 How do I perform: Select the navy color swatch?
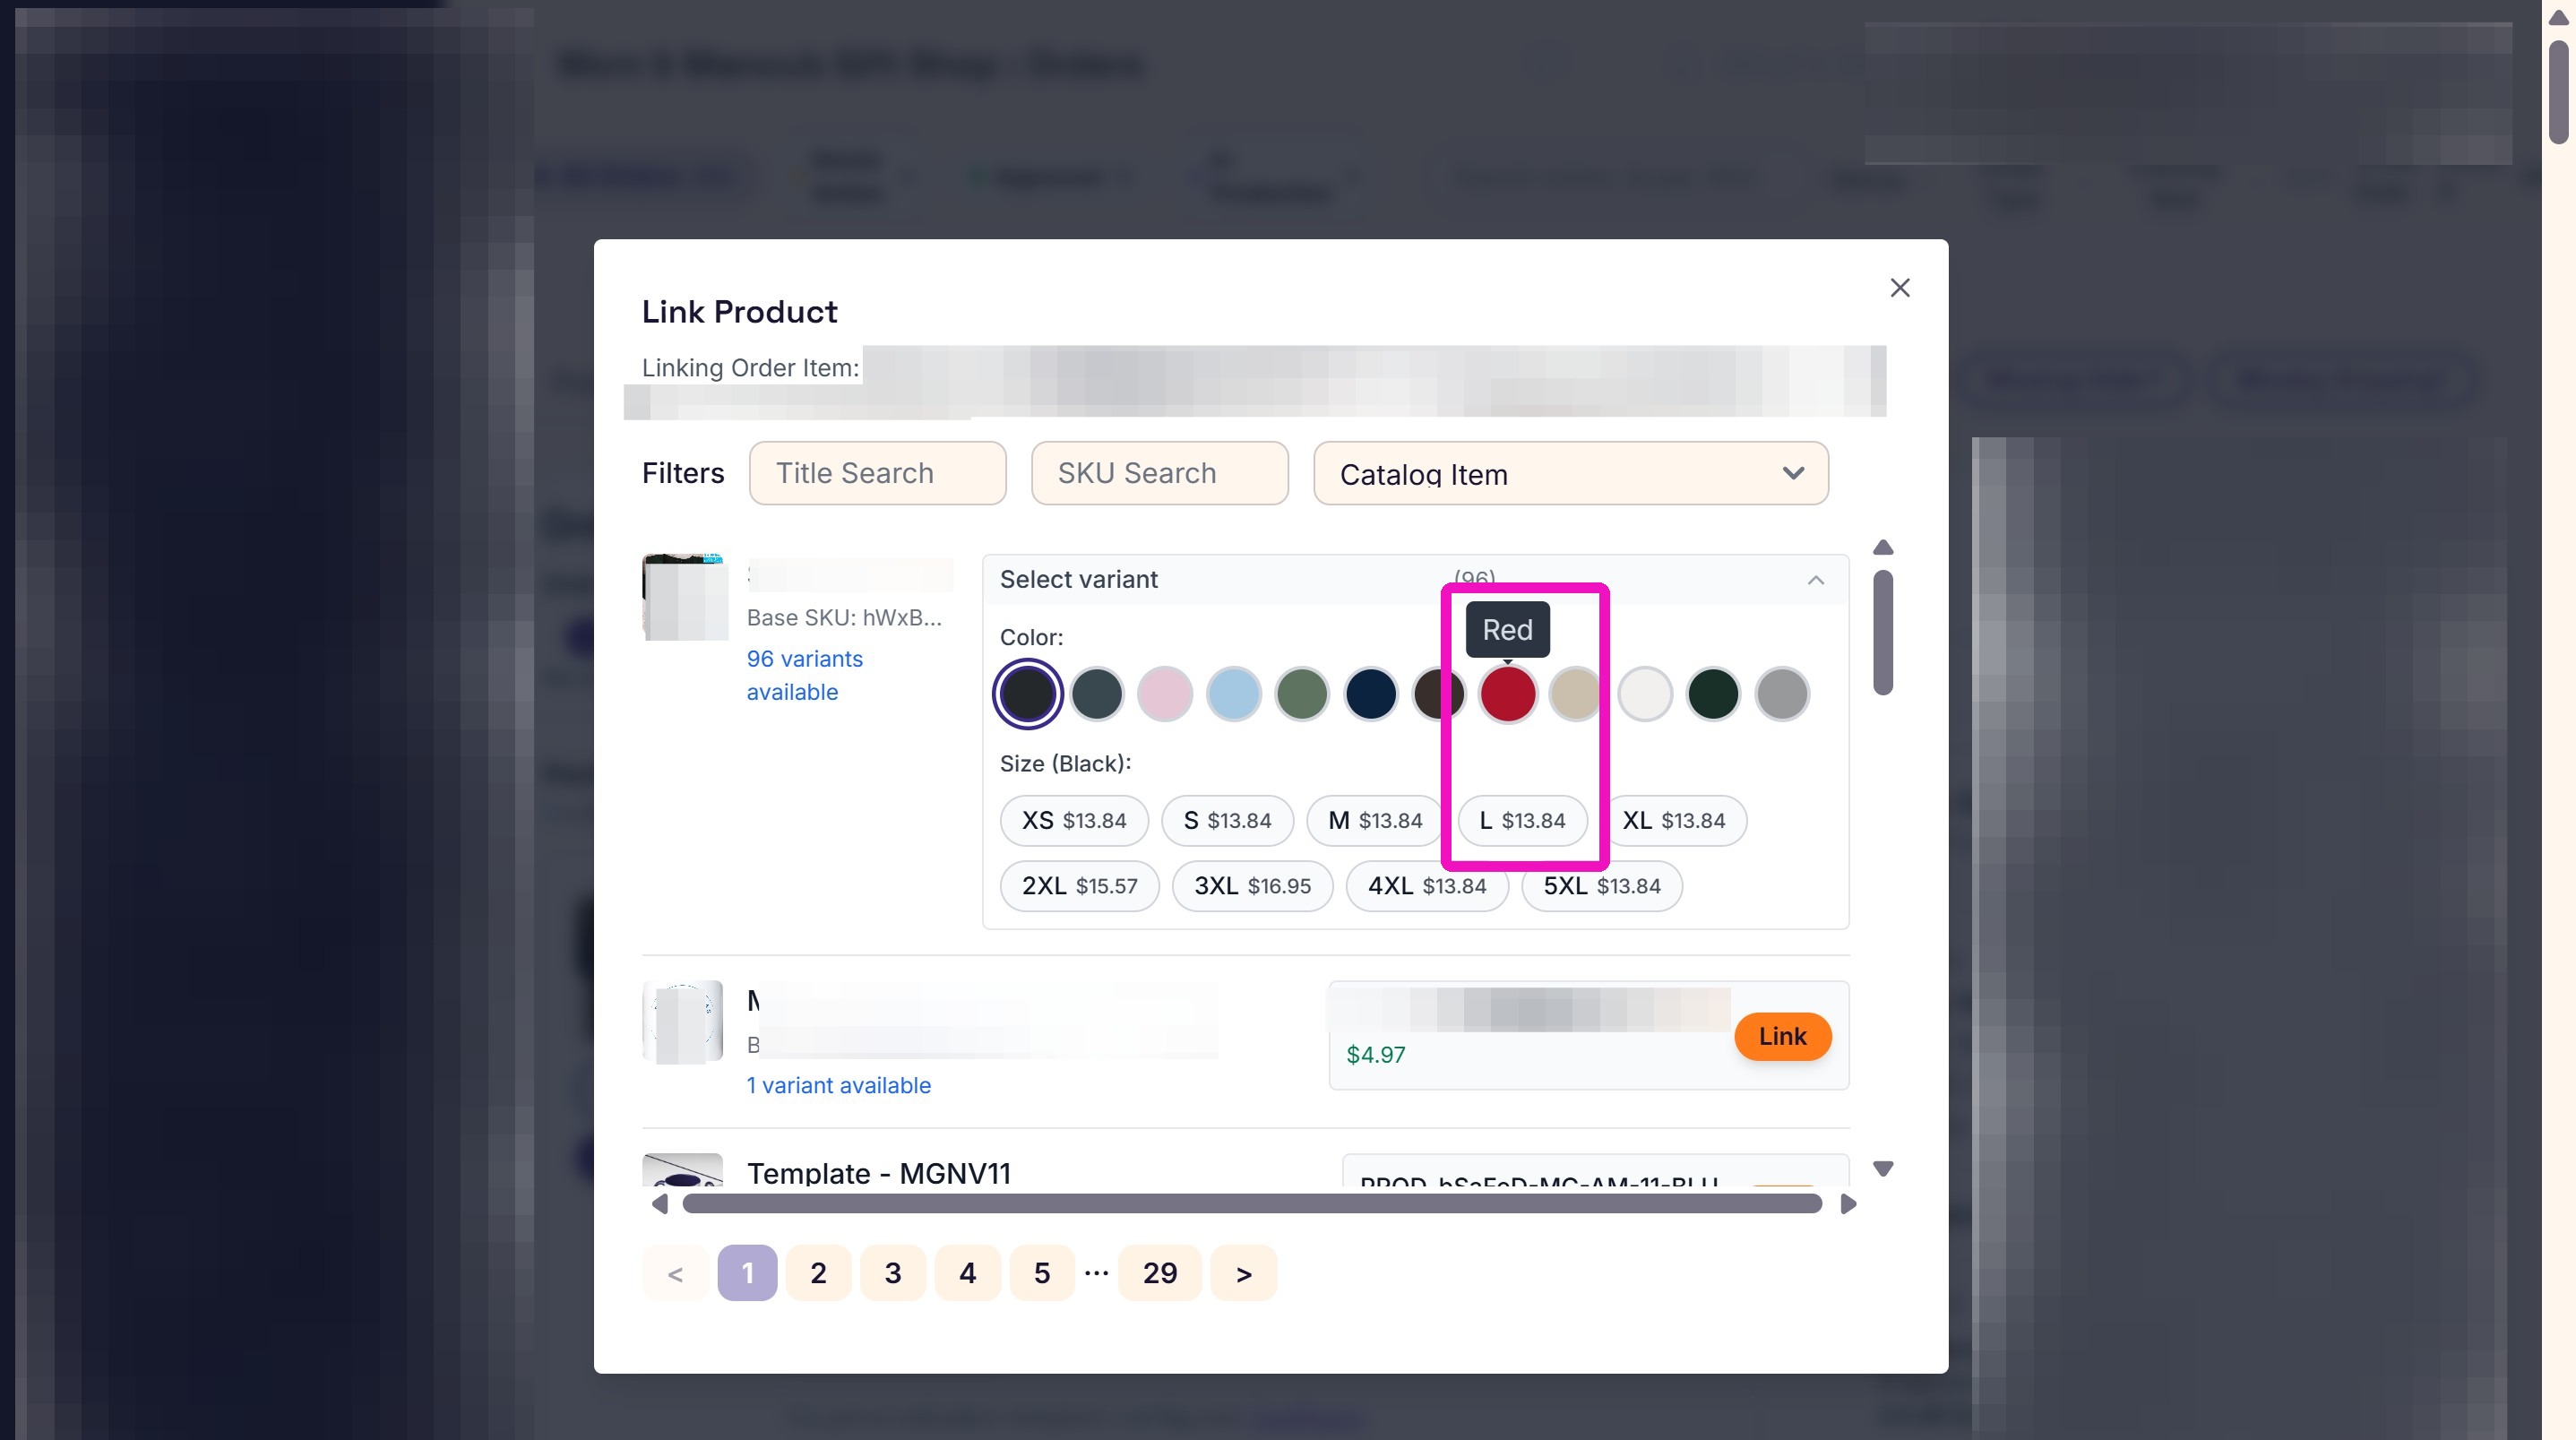click(x=1371, y=694)
